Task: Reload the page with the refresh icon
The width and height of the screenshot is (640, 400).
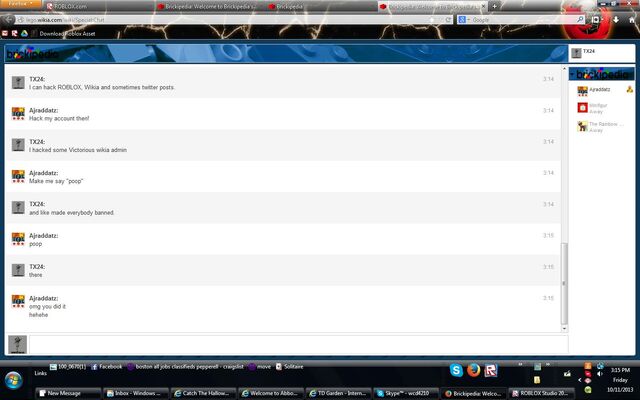Action: tap(448, 20)
